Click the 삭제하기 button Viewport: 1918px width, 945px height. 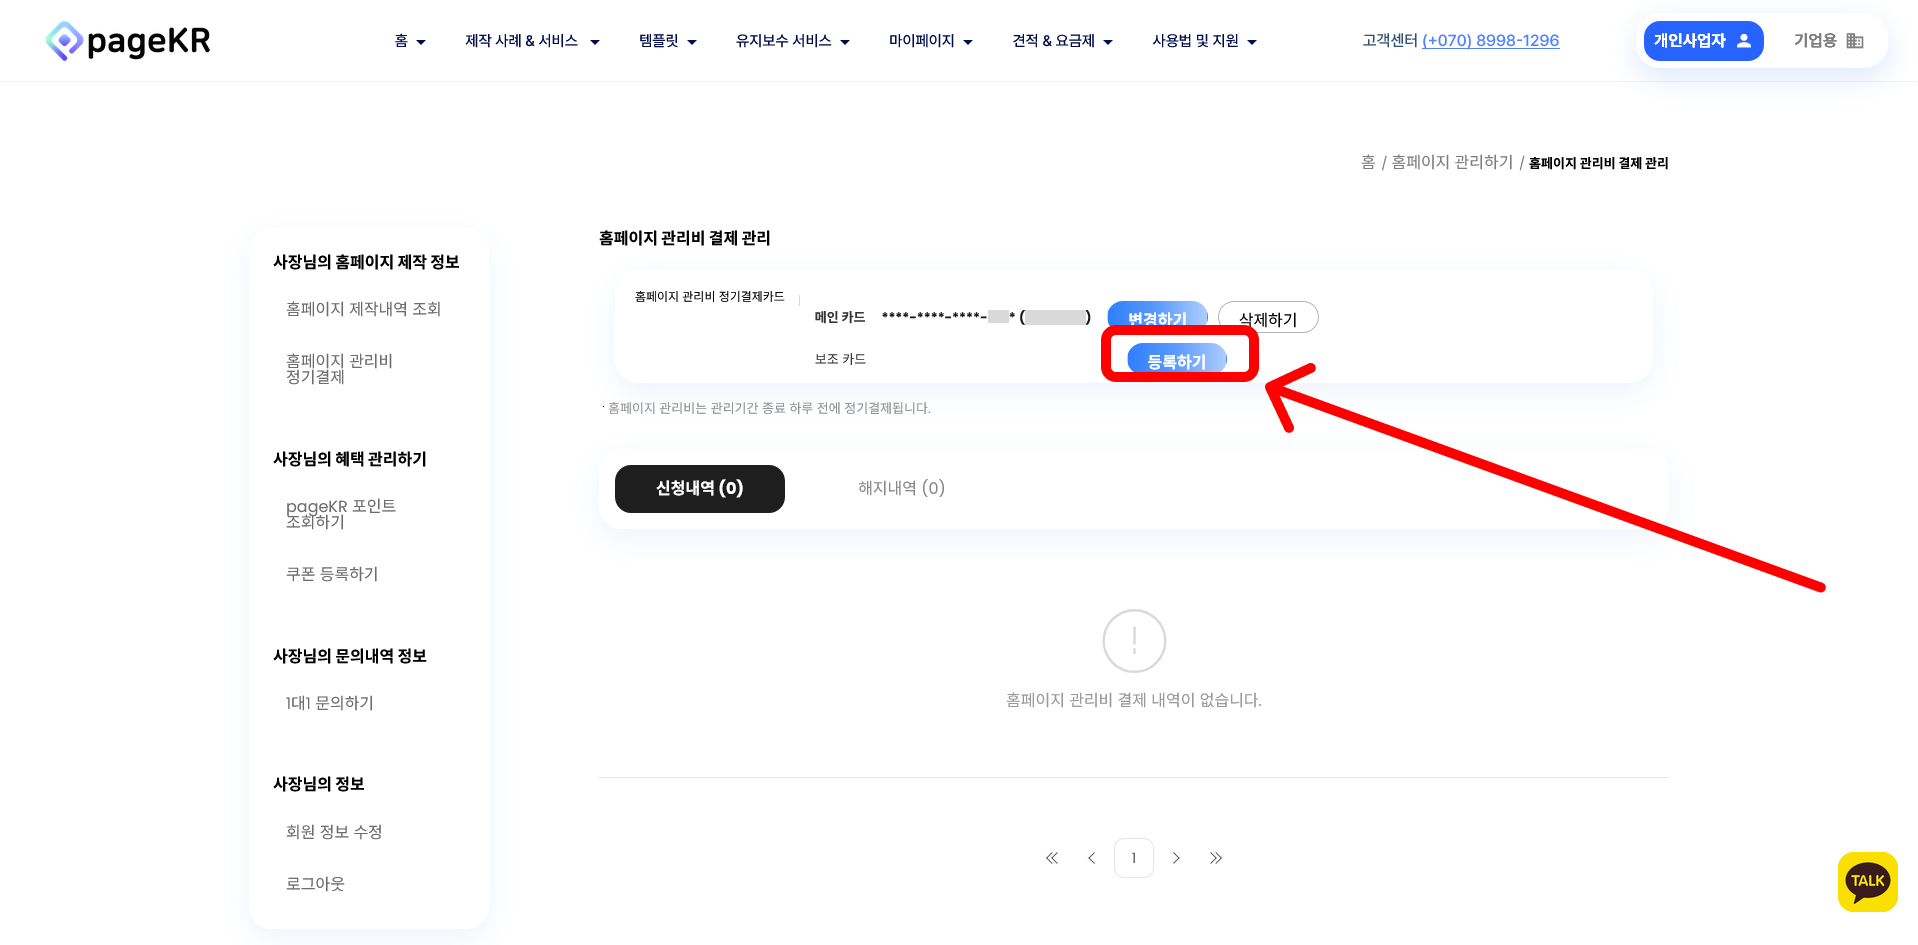tap(1268, 318)
